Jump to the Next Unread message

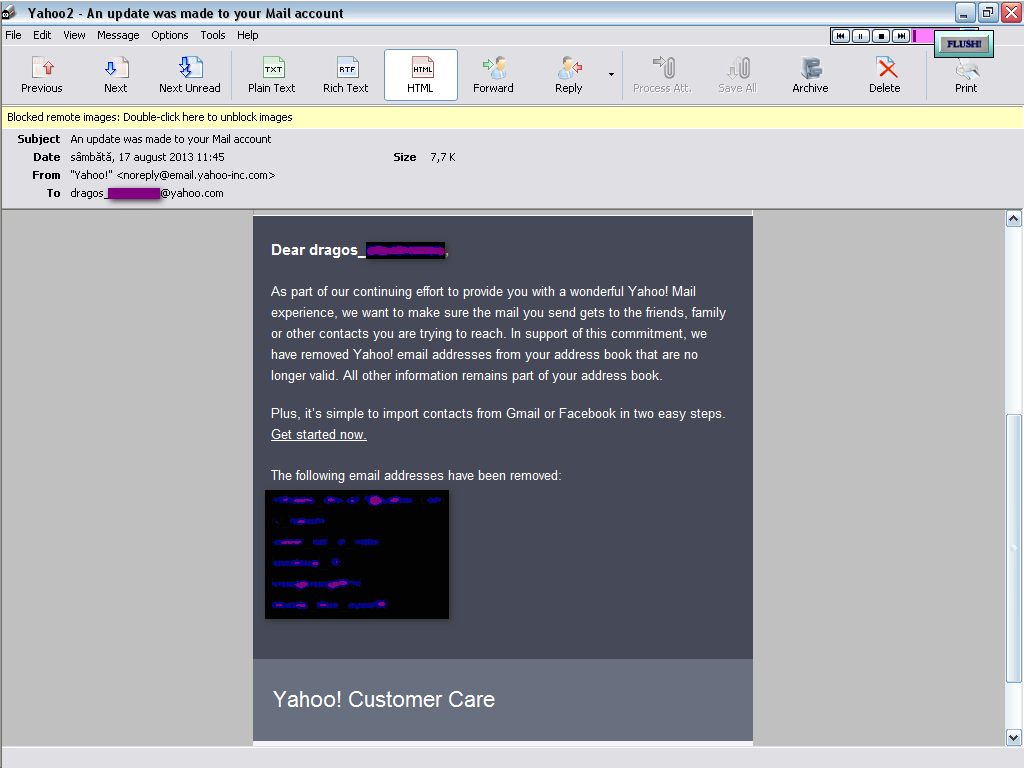point(189,75)
